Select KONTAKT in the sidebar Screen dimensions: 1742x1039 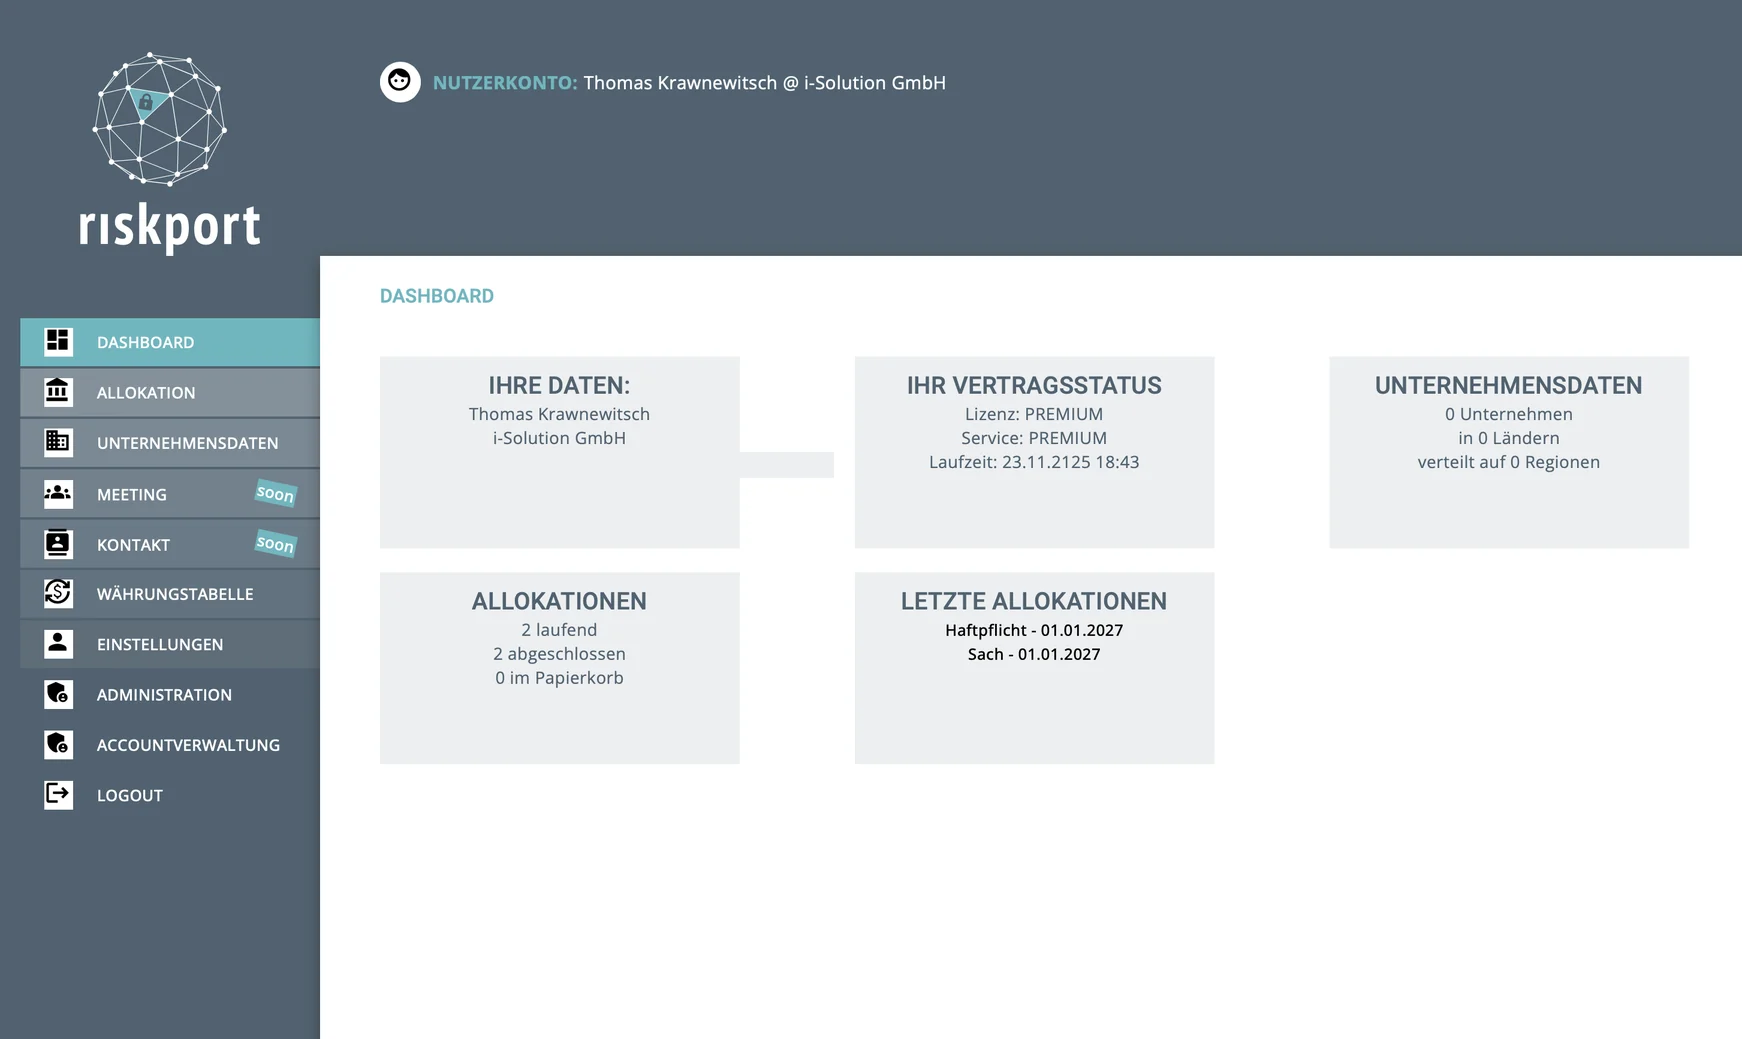tap(170, 545)
